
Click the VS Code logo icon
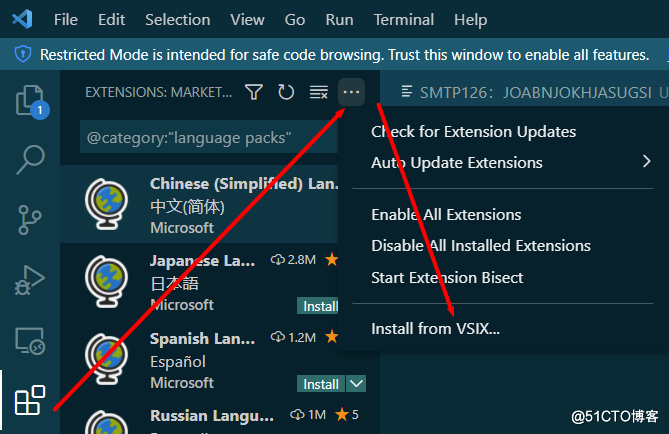[22, 19]
